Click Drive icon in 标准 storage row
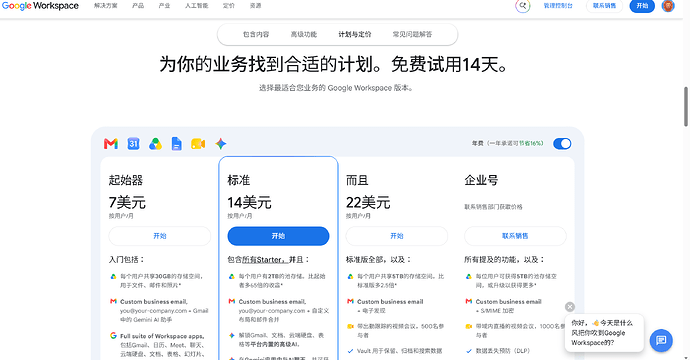Viewport: 690px width, 360px height. click(x=231, y=276)
